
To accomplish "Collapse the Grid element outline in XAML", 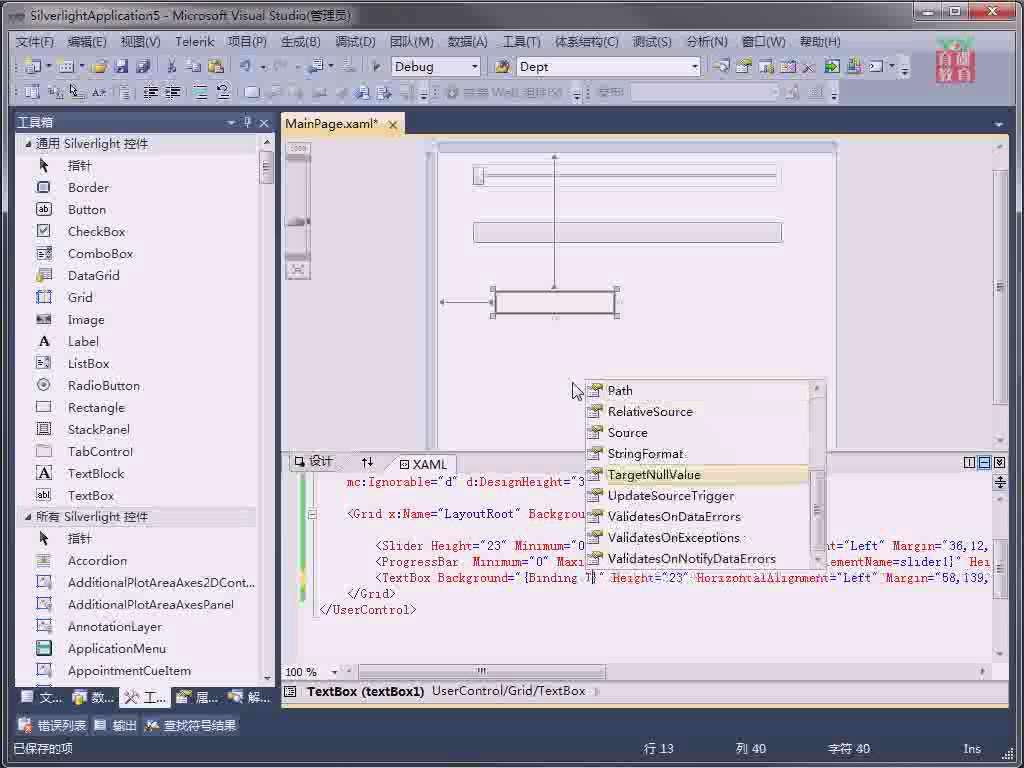I will click(x=312, y=514).
